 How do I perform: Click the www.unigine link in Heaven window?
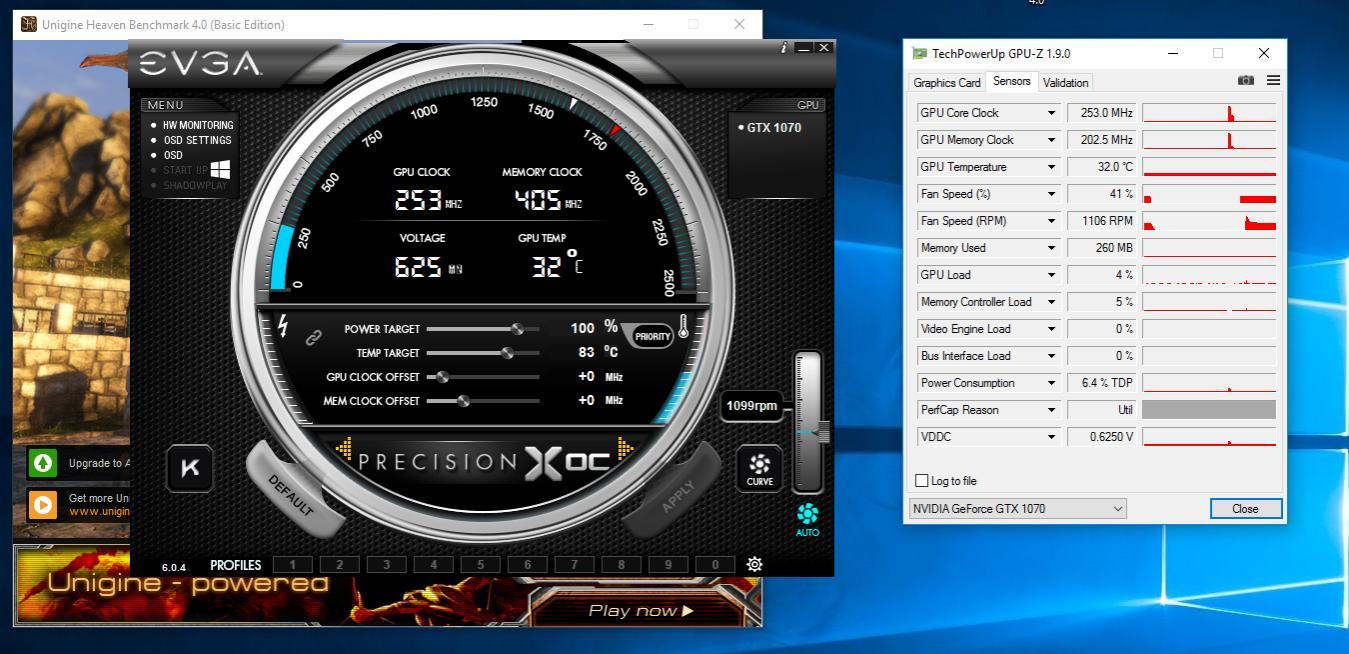click(x=99, y=511)
